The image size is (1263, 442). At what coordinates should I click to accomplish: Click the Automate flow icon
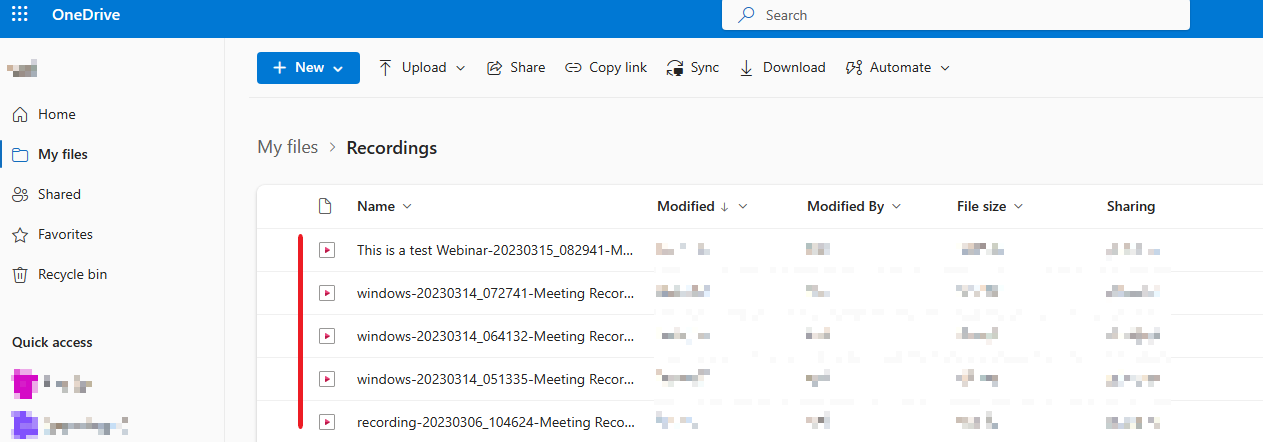tap(853, 68)
